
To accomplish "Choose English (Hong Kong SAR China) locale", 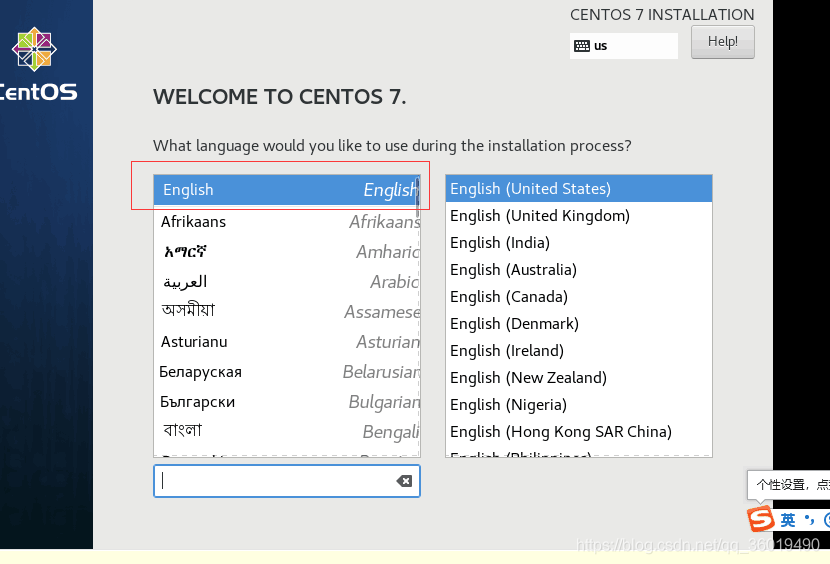I will click(x=579, y=432).
